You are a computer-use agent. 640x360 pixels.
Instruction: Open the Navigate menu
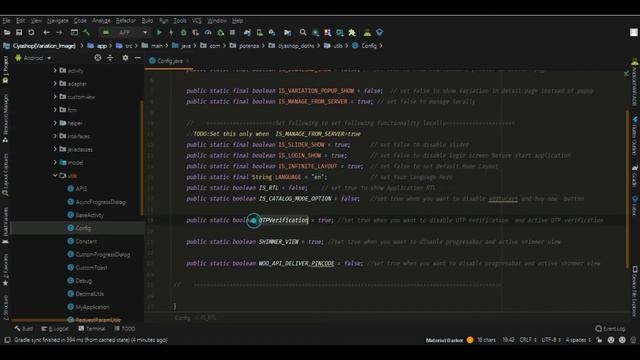coord(58,20)
